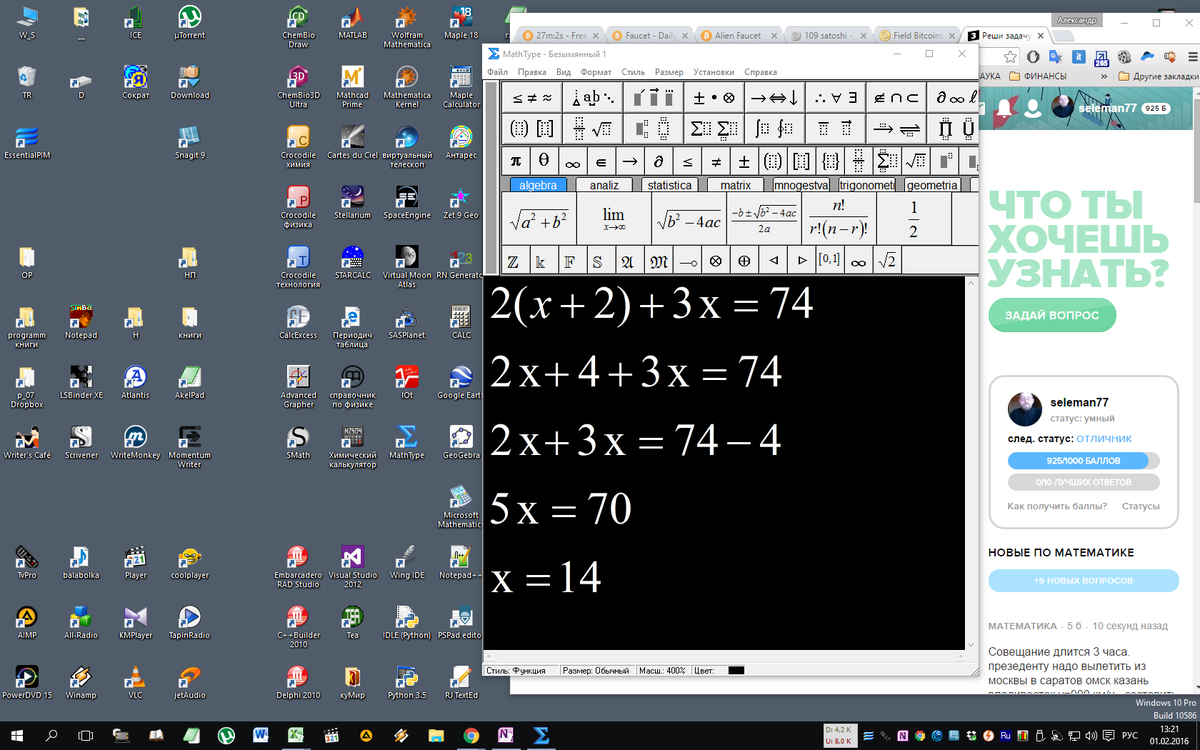
Task: Insert the pi symbol from the small bar
Action: click(516, 160)
